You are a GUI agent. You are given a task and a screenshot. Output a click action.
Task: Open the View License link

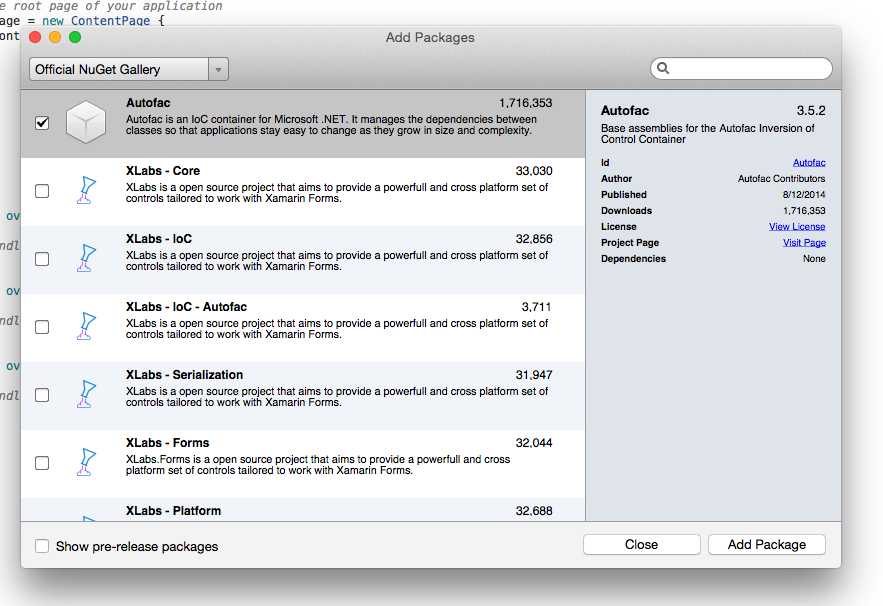[x=797, y=226]
